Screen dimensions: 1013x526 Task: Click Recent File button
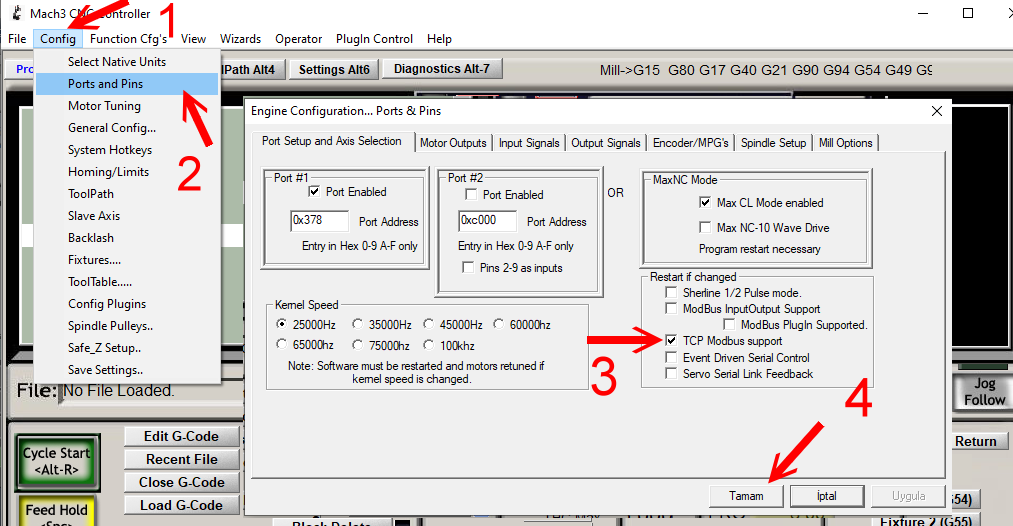point(182,459)
